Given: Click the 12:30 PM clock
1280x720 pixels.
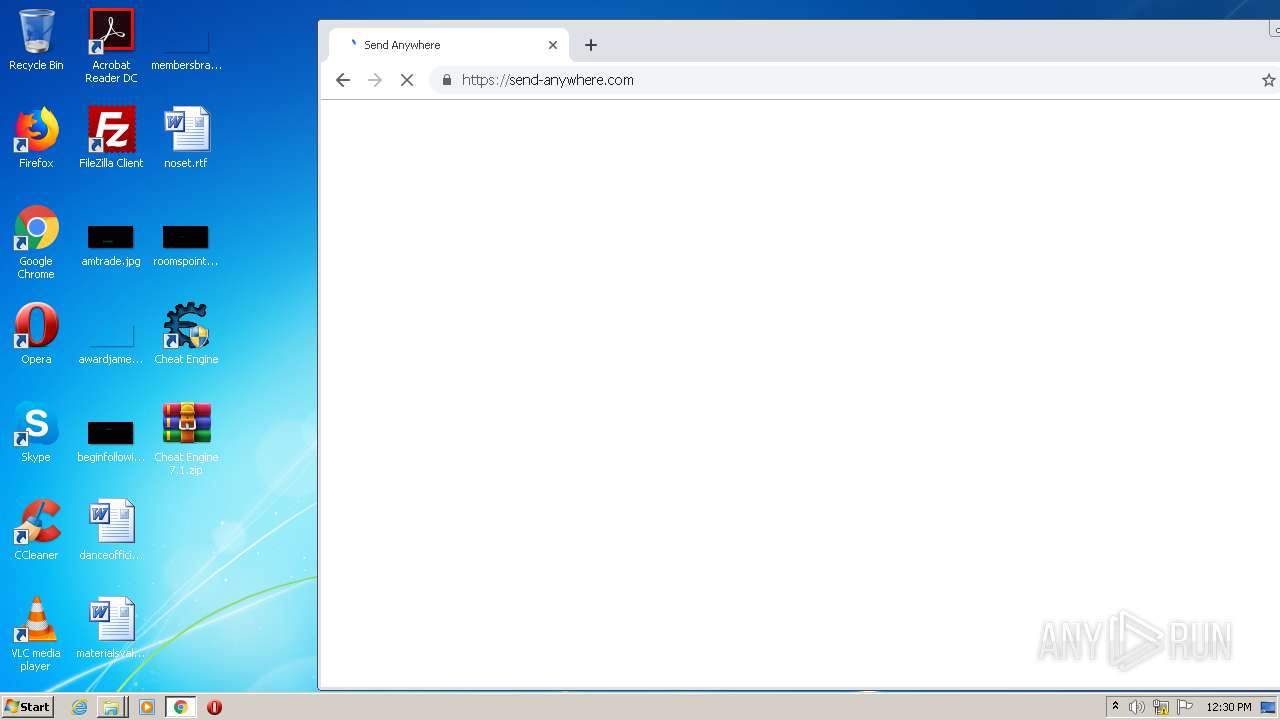Looking at the screenshot, I should point(1229,707).
